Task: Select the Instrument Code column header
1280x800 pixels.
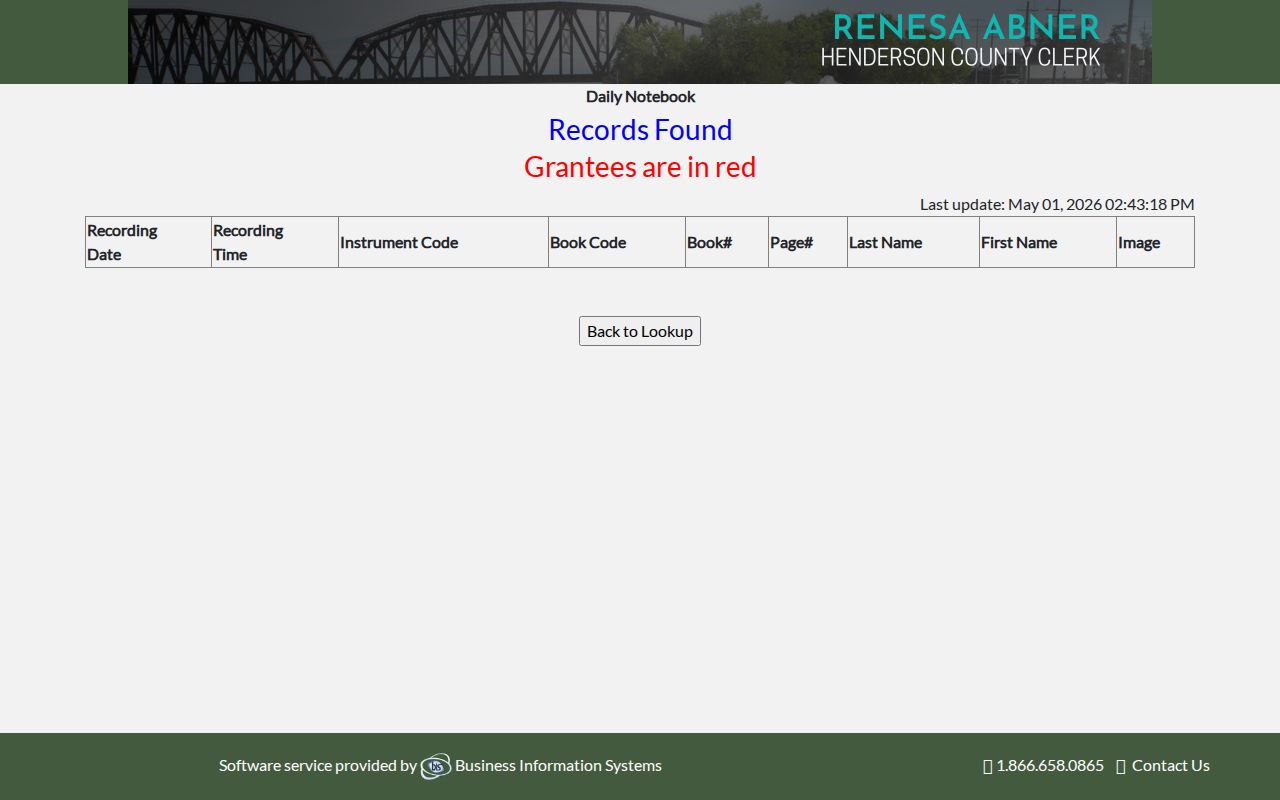Action: pyautogui.click(x=443, y=242)
